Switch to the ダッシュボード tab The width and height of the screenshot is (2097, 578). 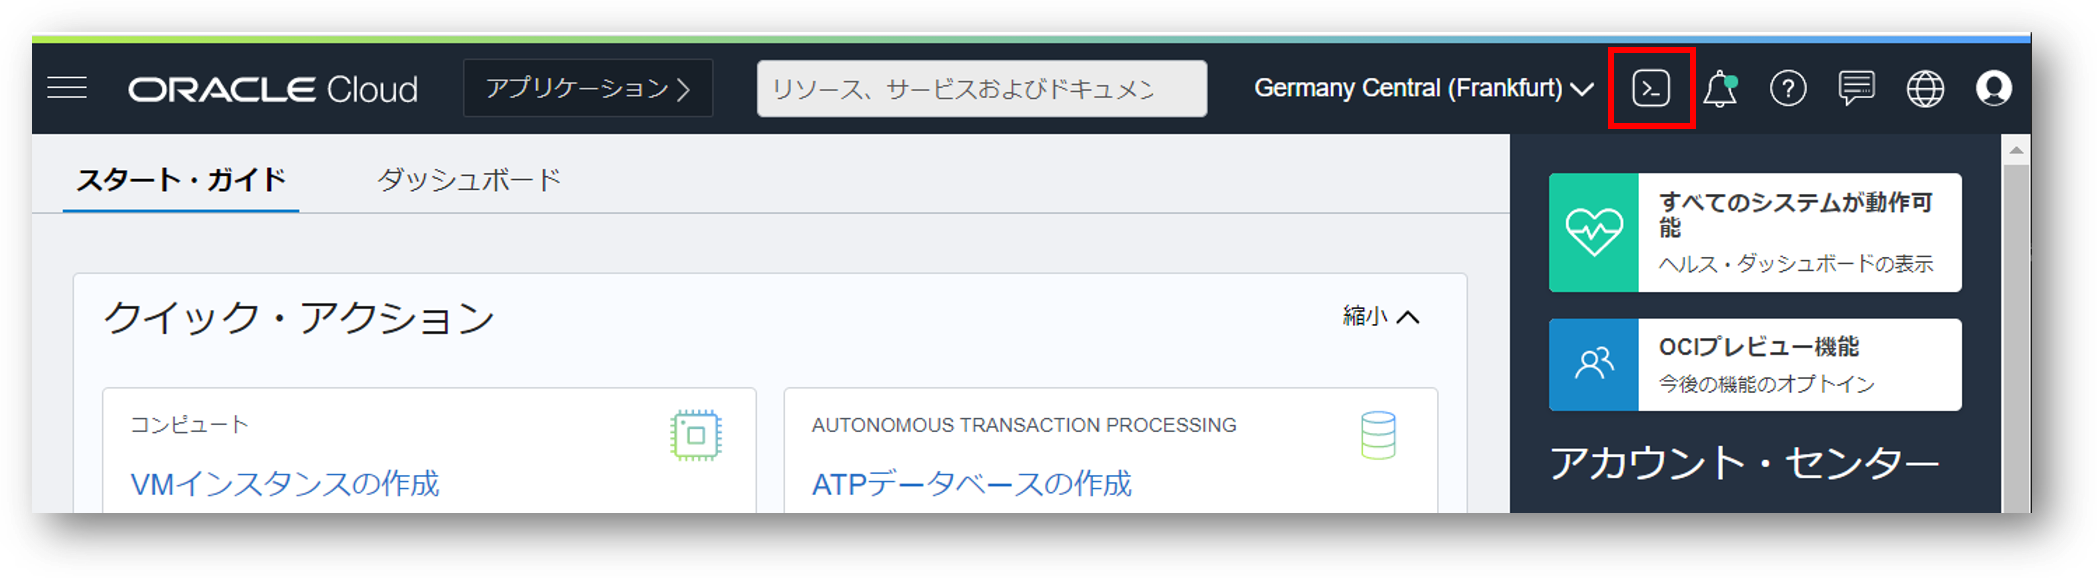469,180
